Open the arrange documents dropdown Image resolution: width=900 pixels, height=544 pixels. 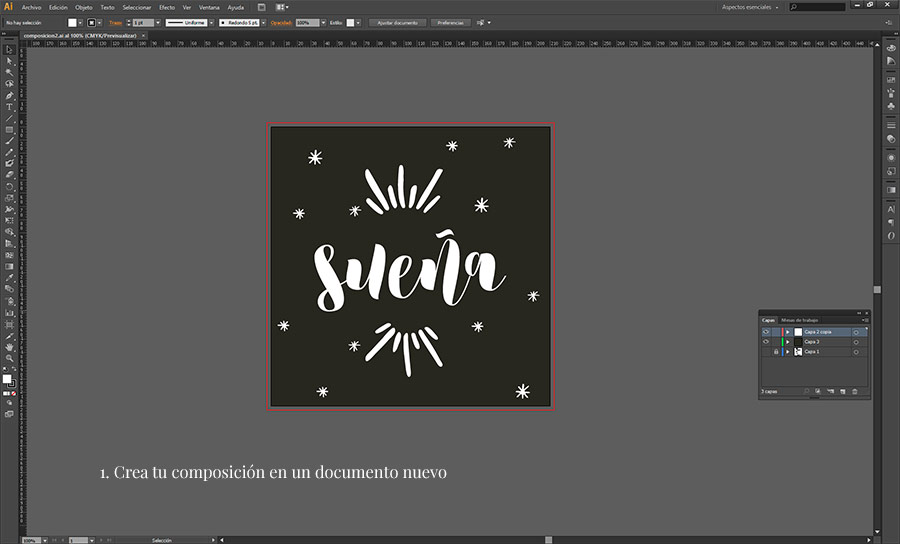282,7
